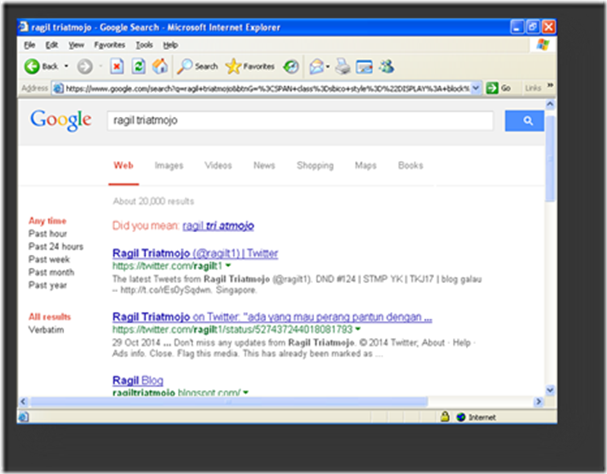Screen dimensions: 607x474
Task: Filter results by Past hour
Action: click(48, 234)
